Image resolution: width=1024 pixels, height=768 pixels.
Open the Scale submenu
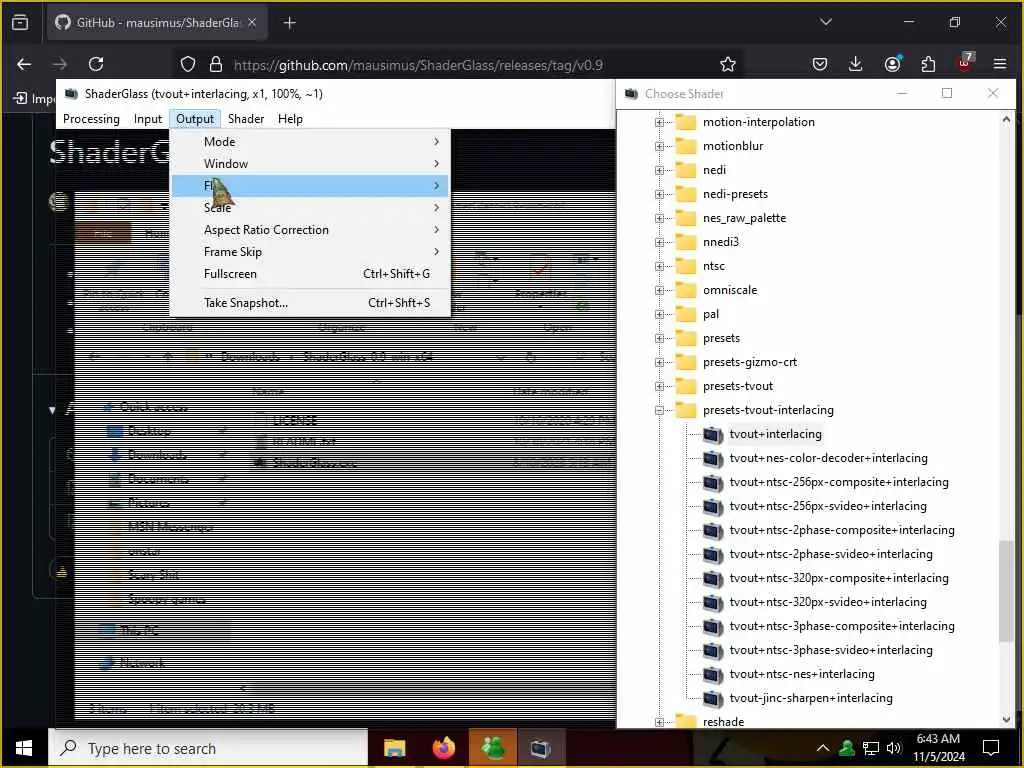point(310,208)
